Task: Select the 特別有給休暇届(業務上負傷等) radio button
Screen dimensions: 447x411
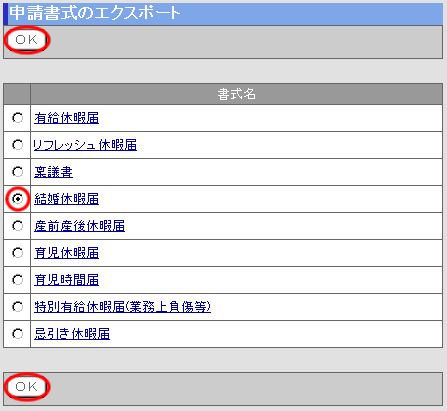Action: 17,307
